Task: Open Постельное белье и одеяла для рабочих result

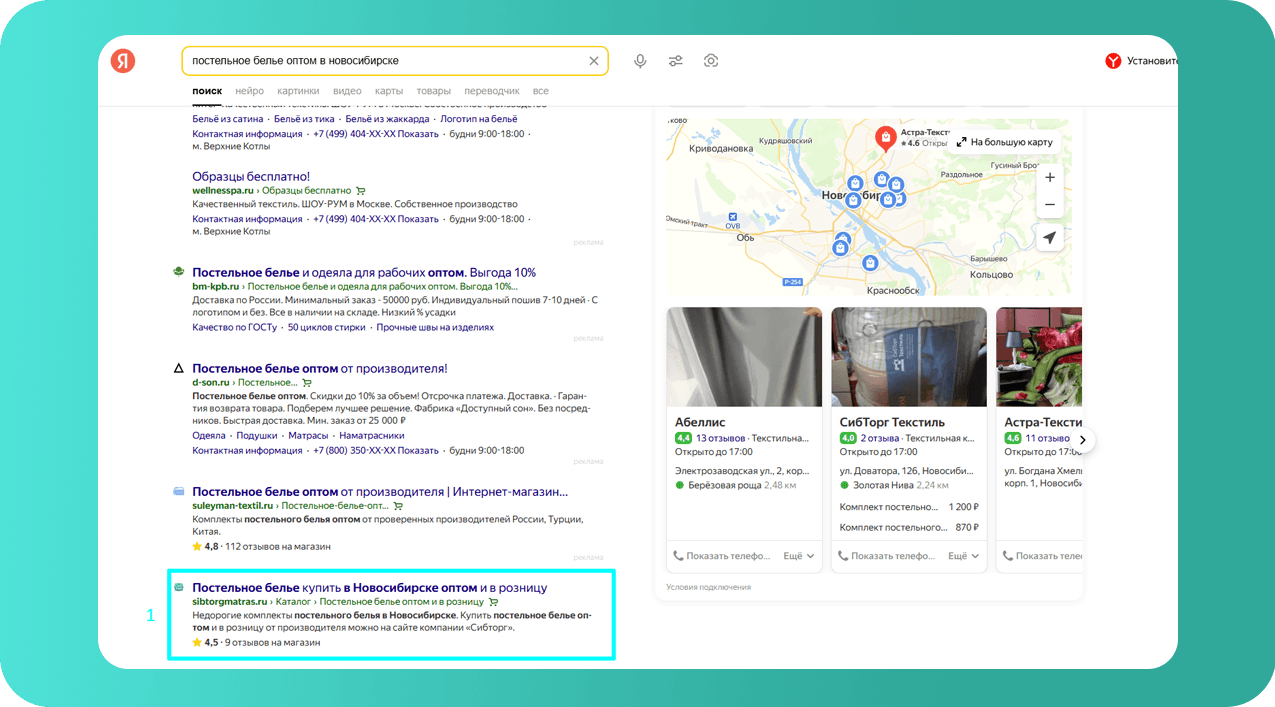Action: (364, 272)
